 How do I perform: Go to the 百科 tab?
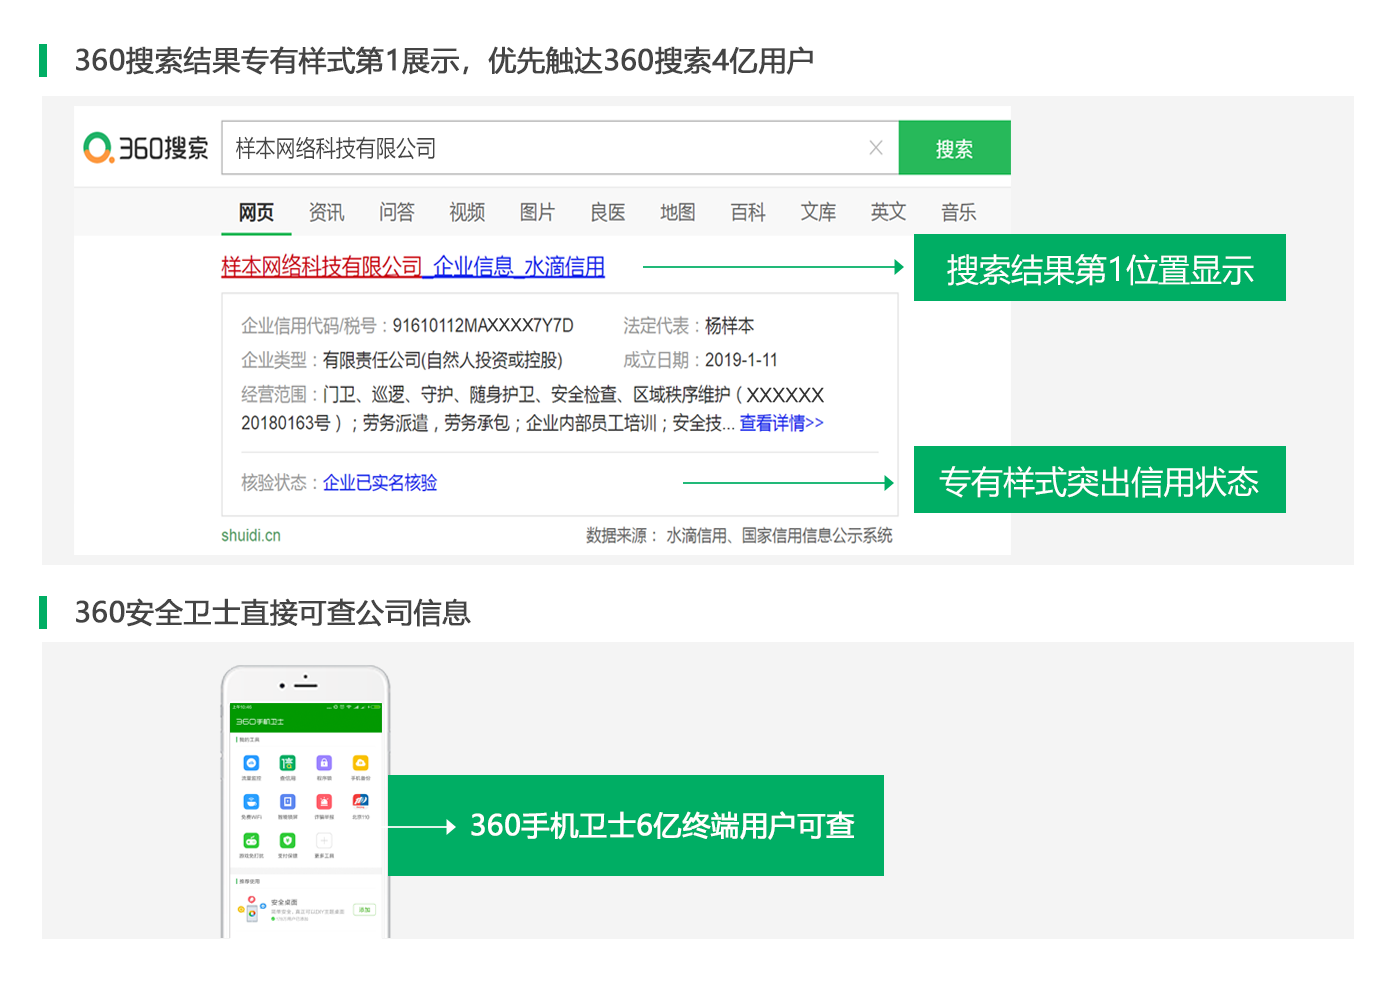pos(747,212)
